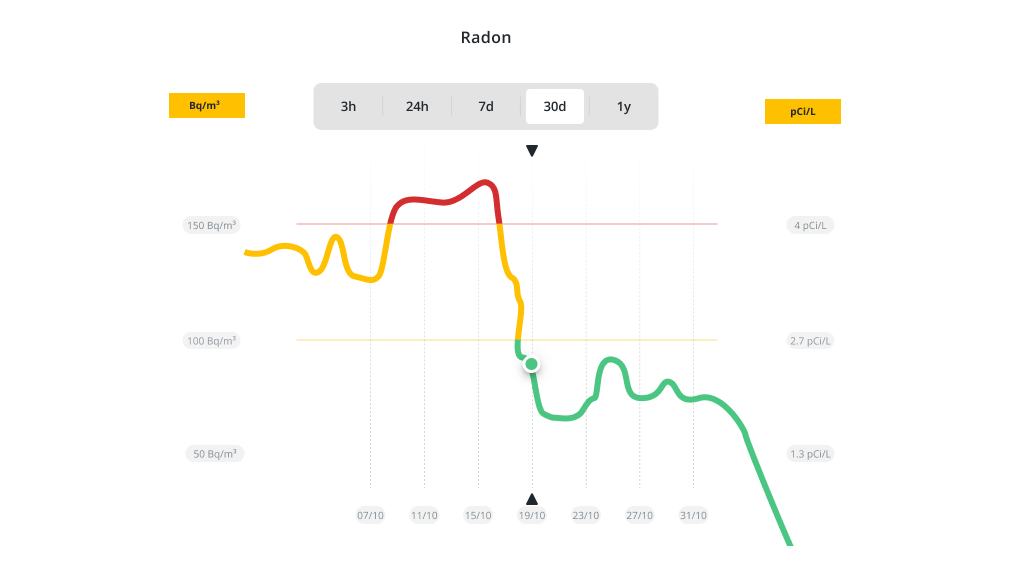Click the bottom upward triangle marker

pyautogui.click(x=532, y=499)
